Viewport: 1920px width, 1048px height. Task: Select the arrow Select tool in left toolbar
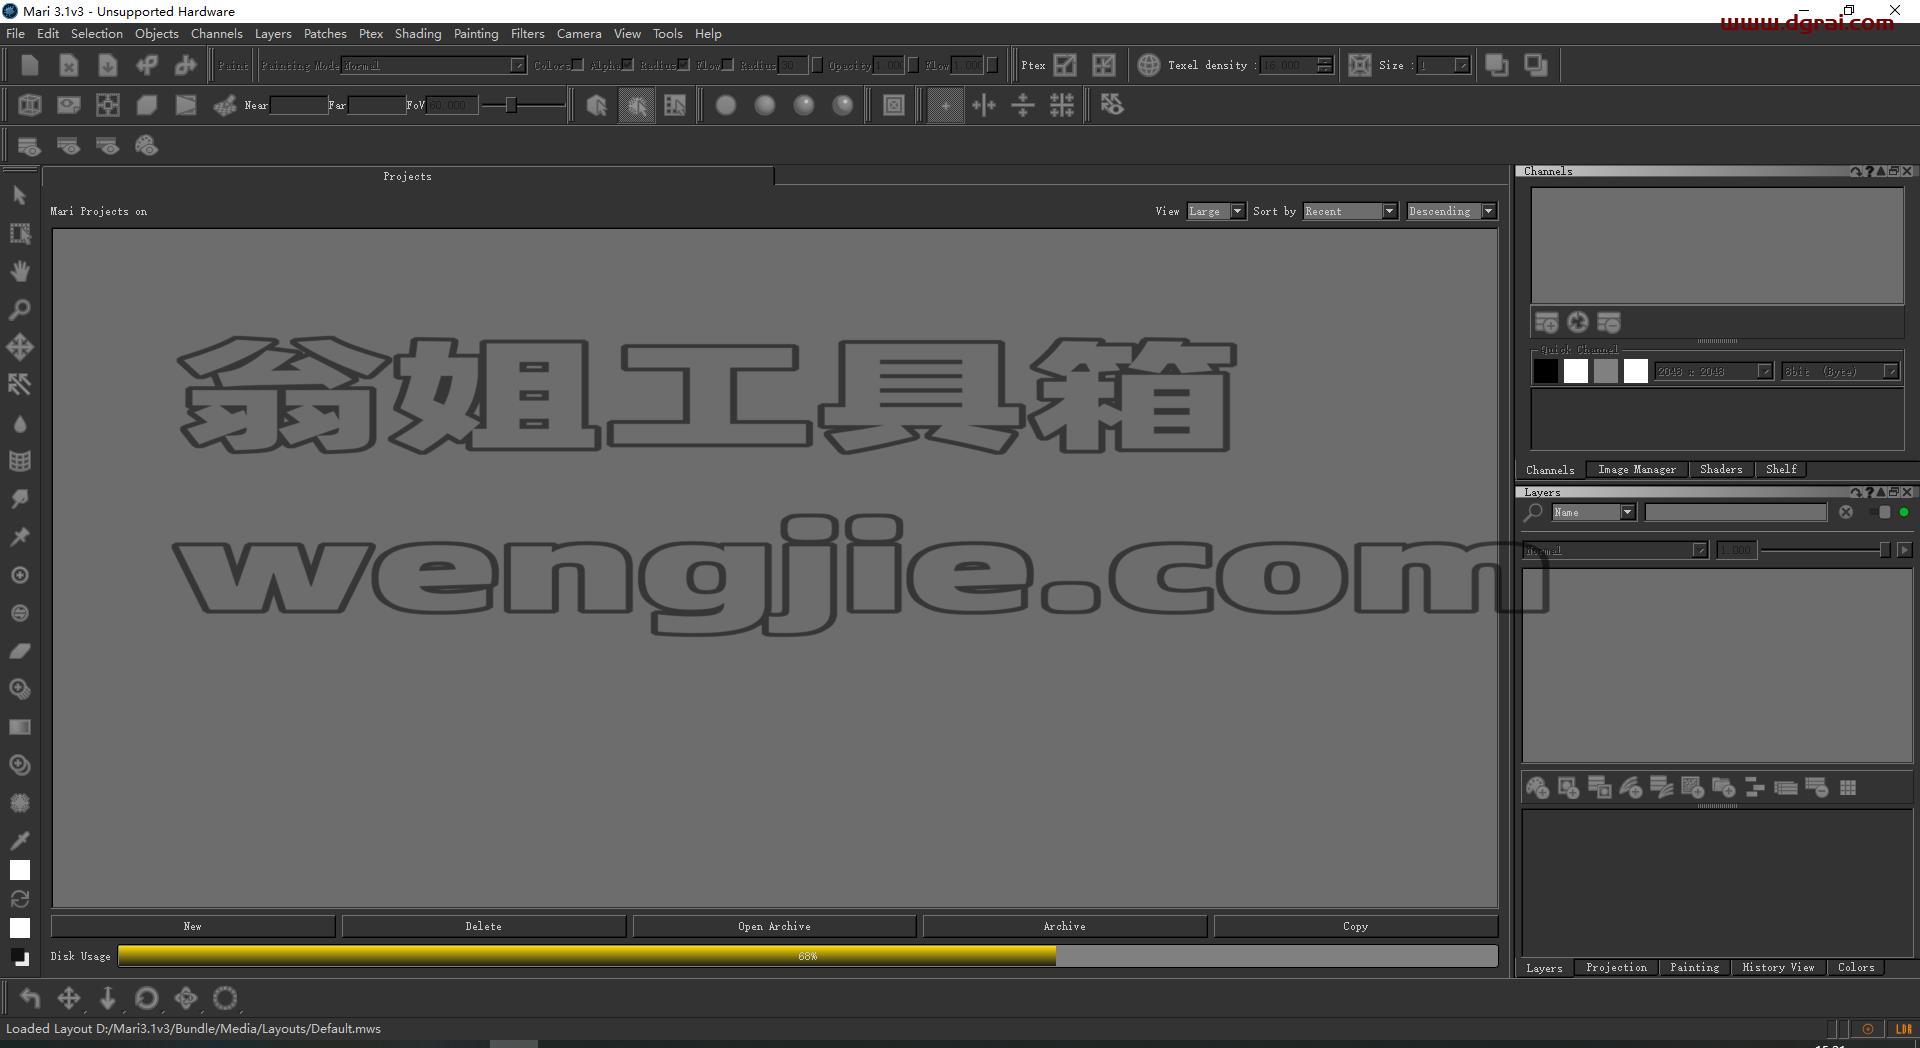pos(19,195)
